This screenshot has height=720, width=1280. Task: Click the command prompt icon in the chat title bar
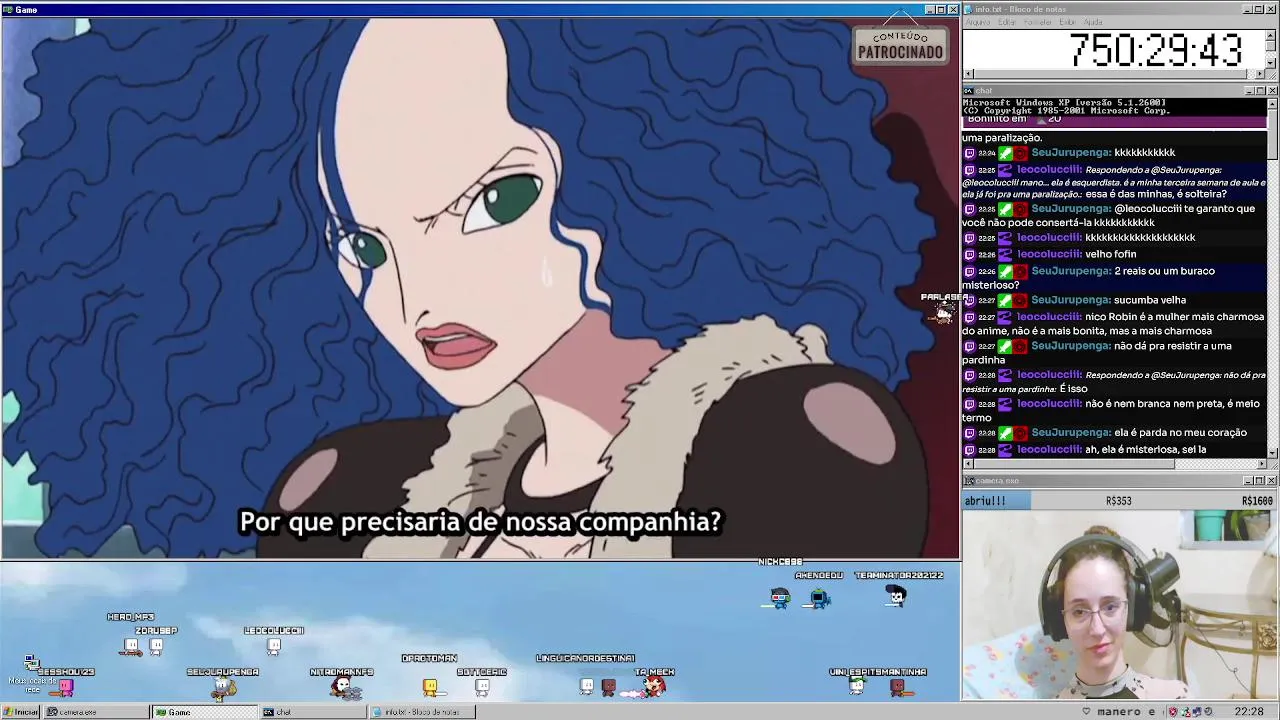pos(969,91)
